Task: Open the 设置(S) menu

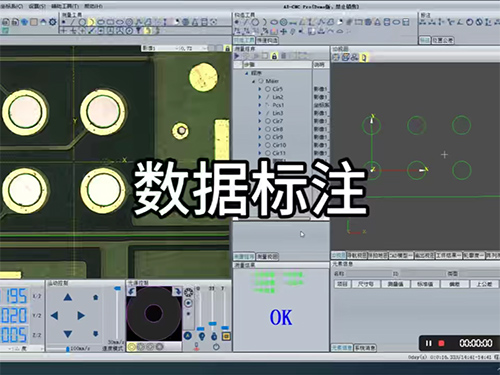Action: coord(37,6)
